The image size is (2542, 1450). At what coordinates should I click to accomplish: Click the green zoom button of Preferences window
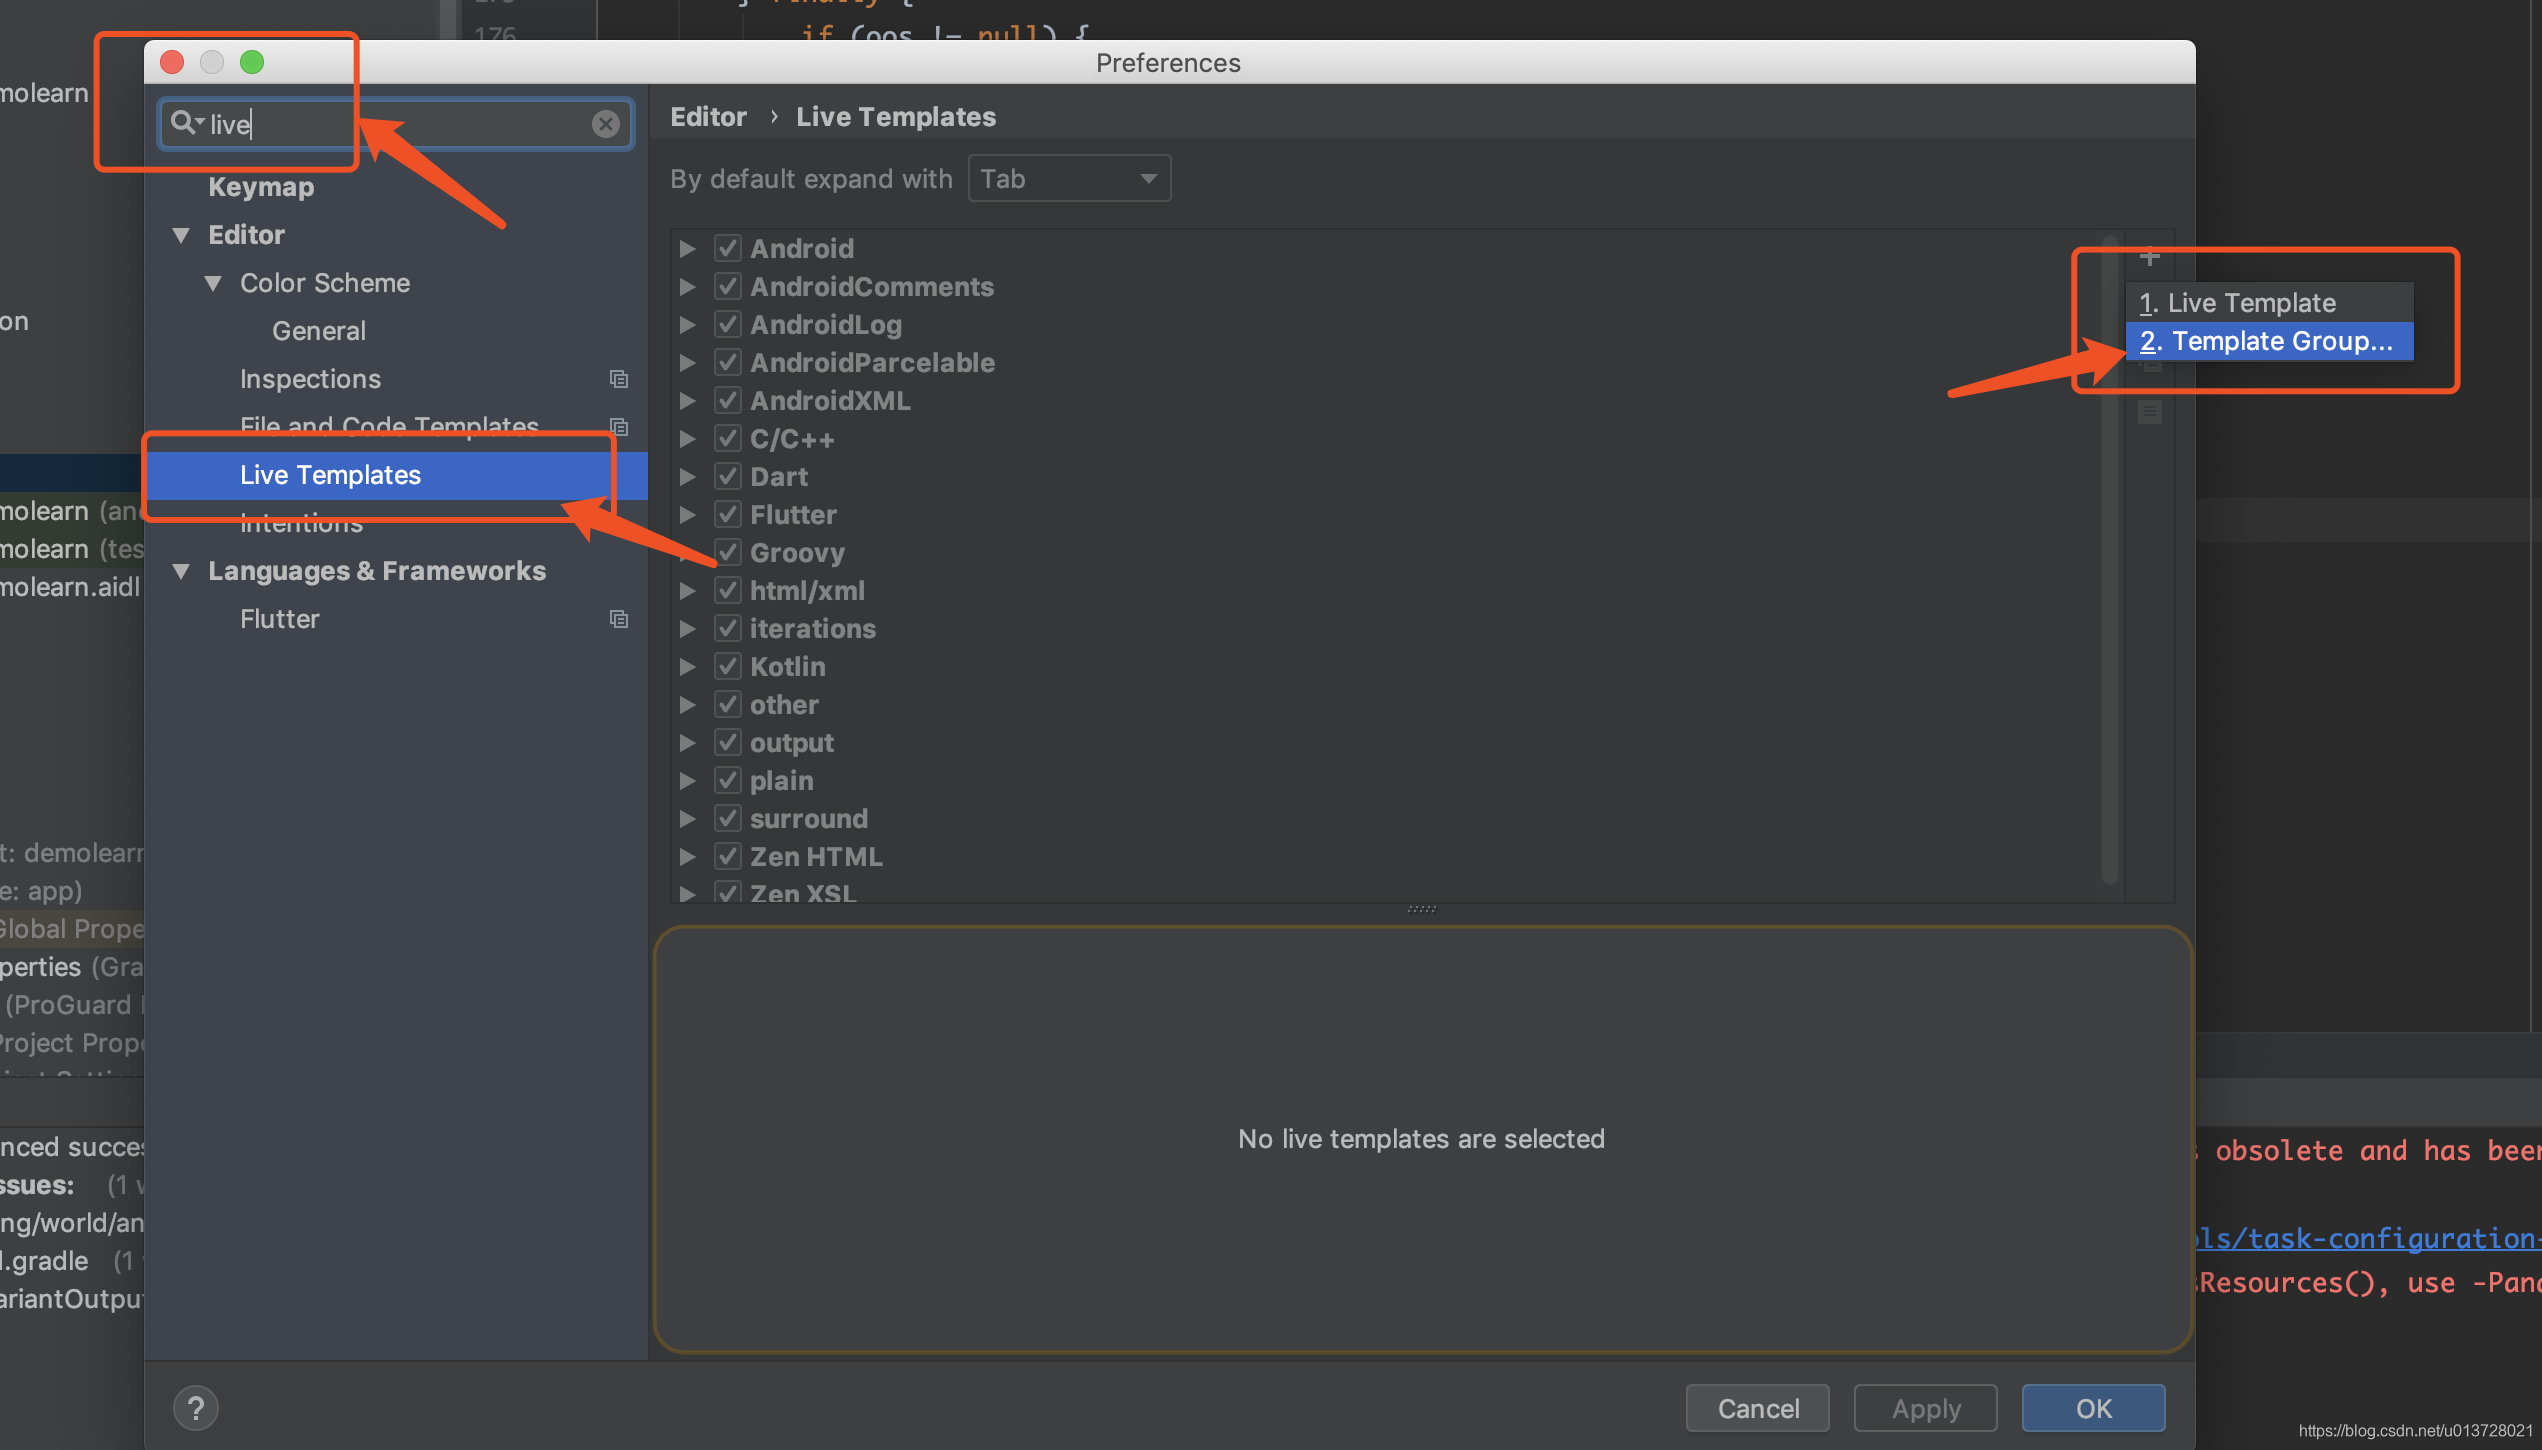click(x=252, y=62)
